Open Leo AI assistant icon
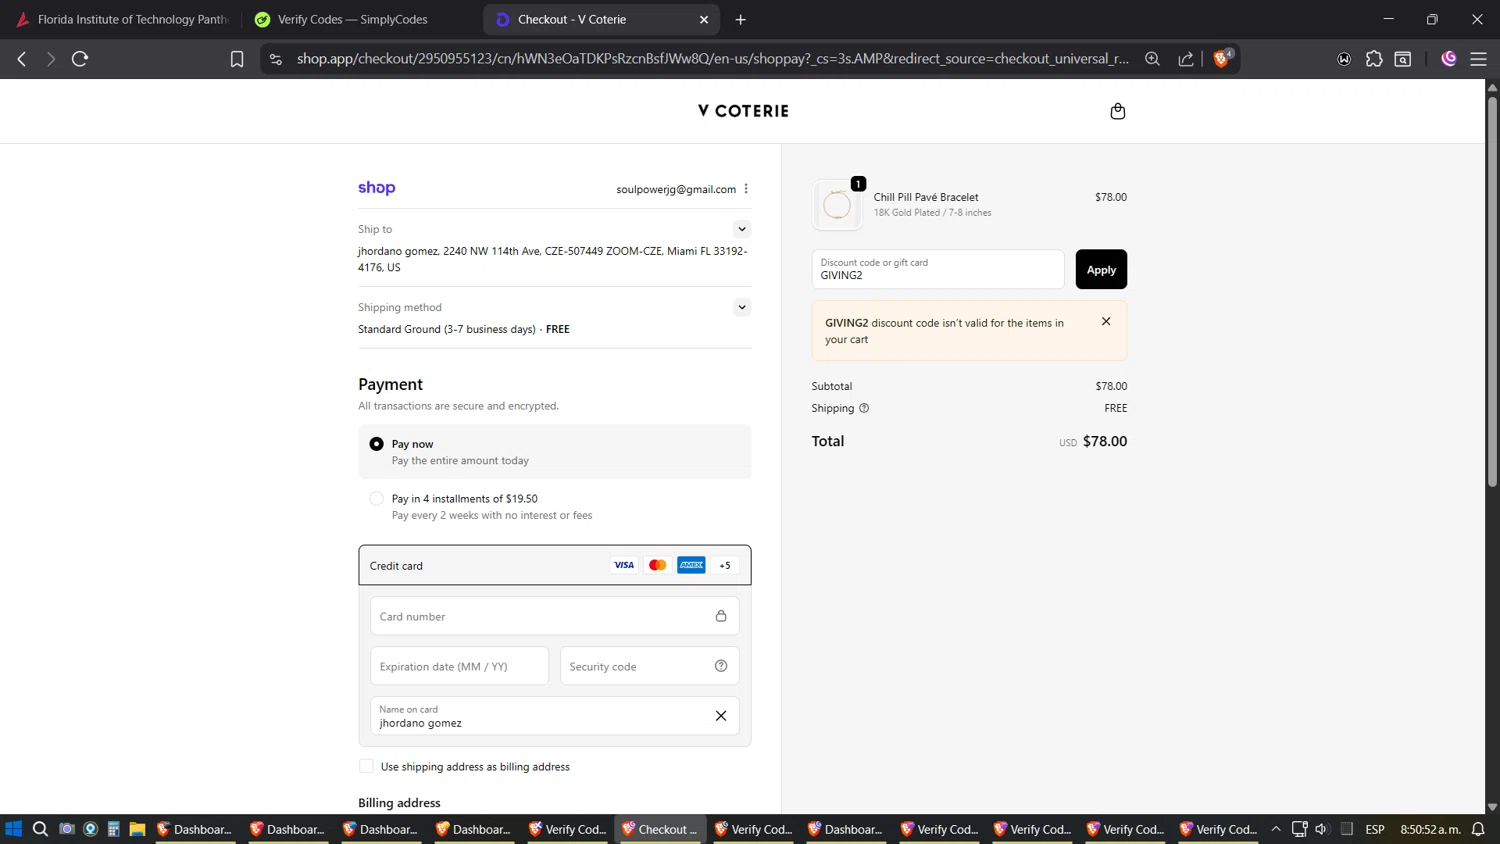 (x=1448, y=59)
